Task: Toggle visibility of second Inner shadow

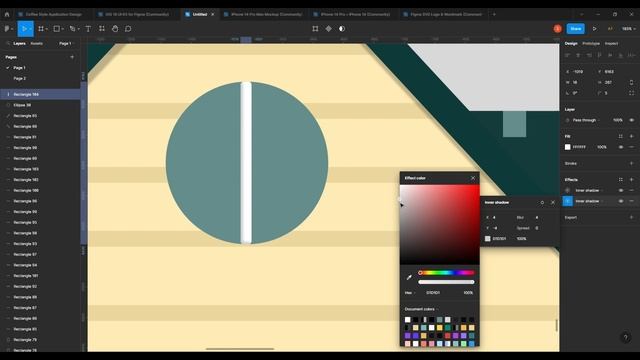Action: [621, 201]
